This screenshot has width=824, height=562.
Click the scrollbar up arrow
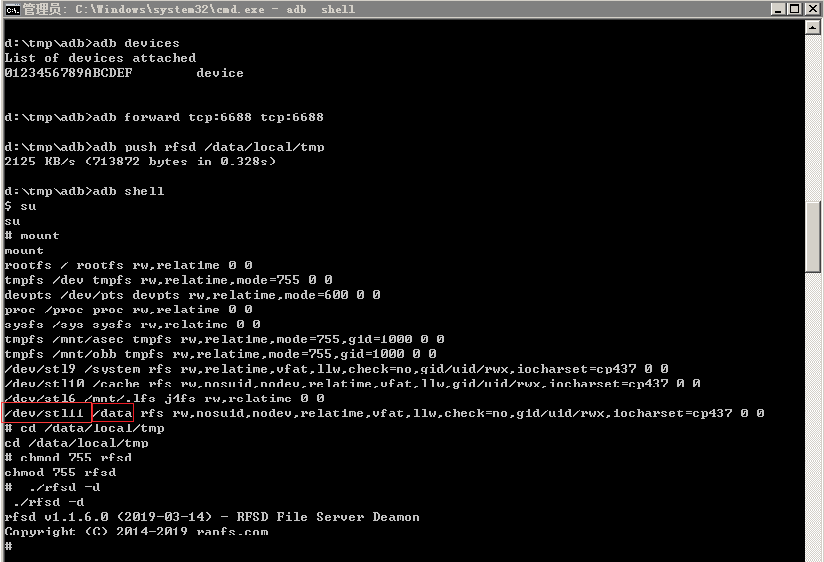pos(813,28)
